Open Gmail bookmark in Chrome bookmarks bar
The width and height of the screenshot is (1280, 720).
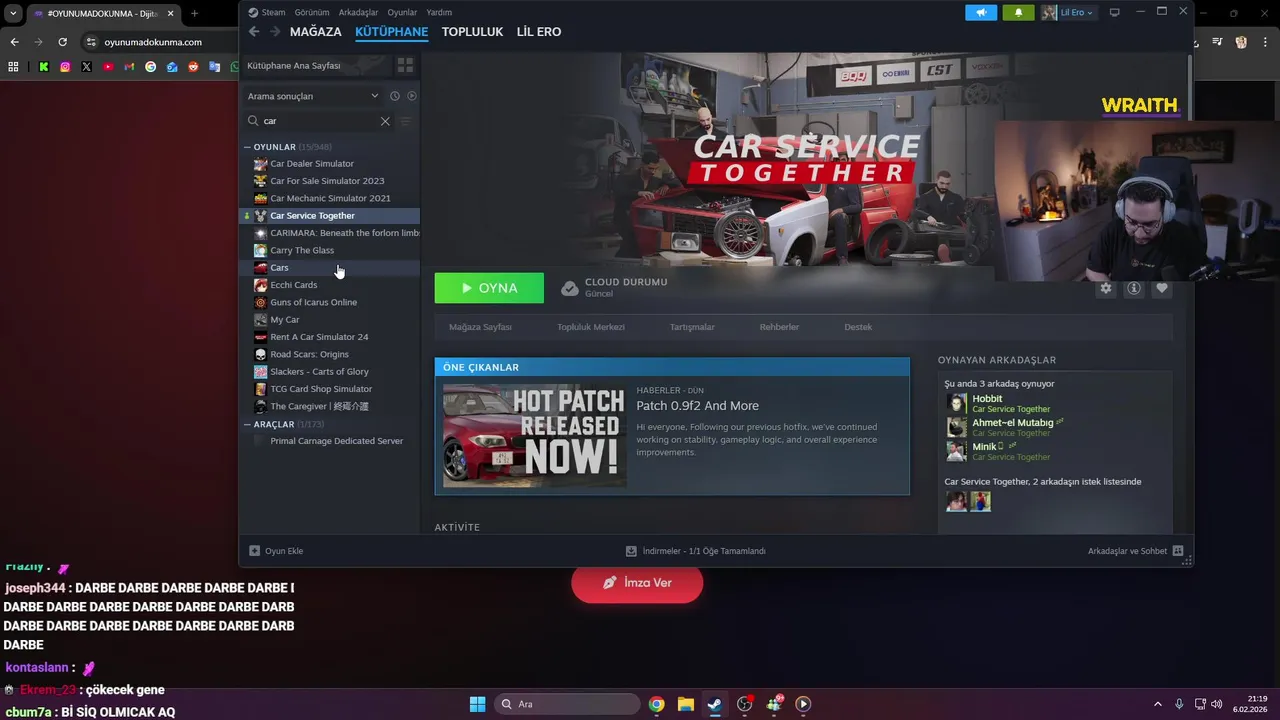129,67
